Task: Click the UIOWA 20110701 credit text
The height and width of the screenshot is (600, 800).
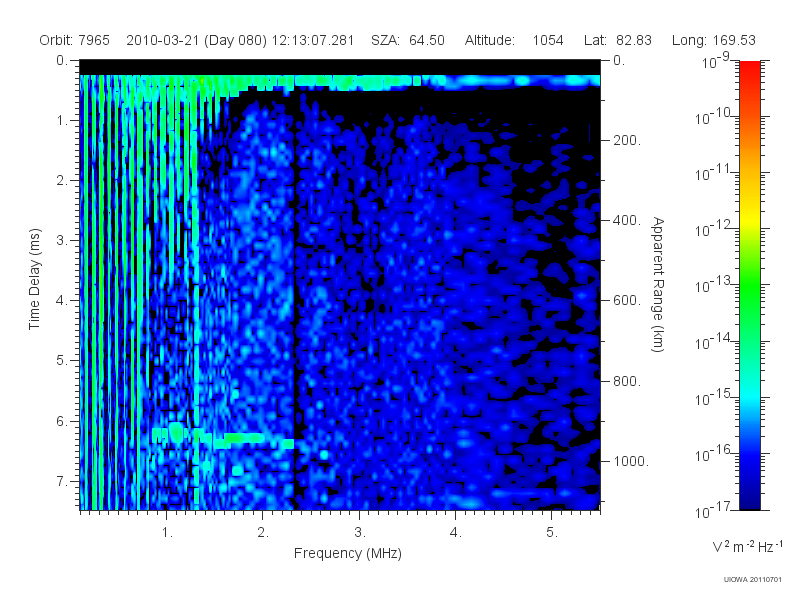Action: (x=753, y=580)
